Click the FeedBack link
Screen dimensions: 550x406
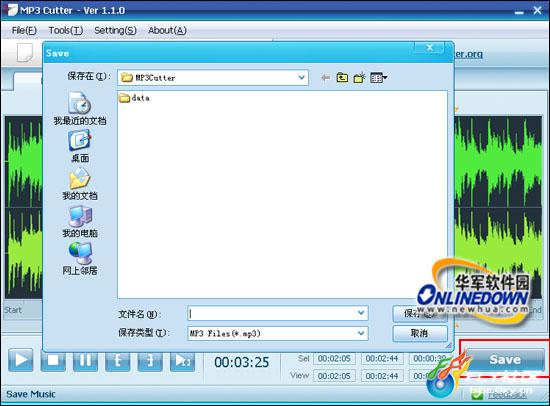(x=507, y=395)
